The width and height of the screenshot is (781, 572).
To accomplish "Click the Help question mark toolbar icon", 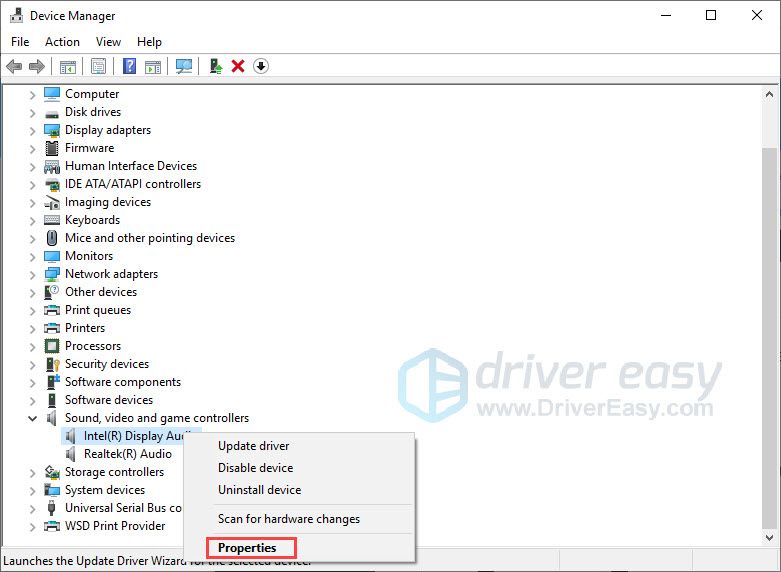I will click(129, 66).
